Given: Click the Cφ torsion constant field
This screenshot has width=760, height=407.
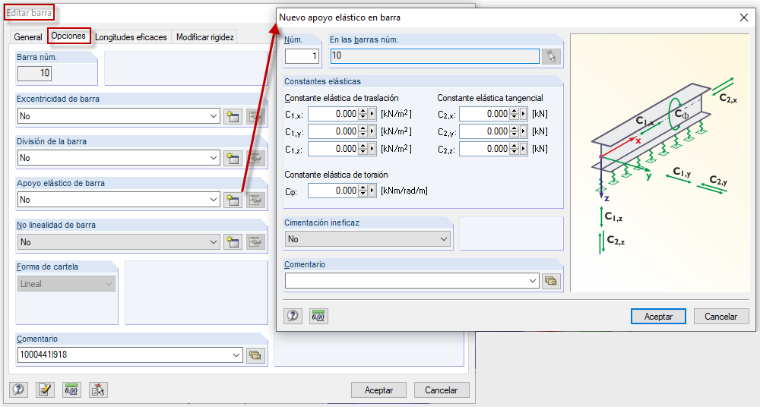Looking at the screenshot, I should [x=333, y=191].
